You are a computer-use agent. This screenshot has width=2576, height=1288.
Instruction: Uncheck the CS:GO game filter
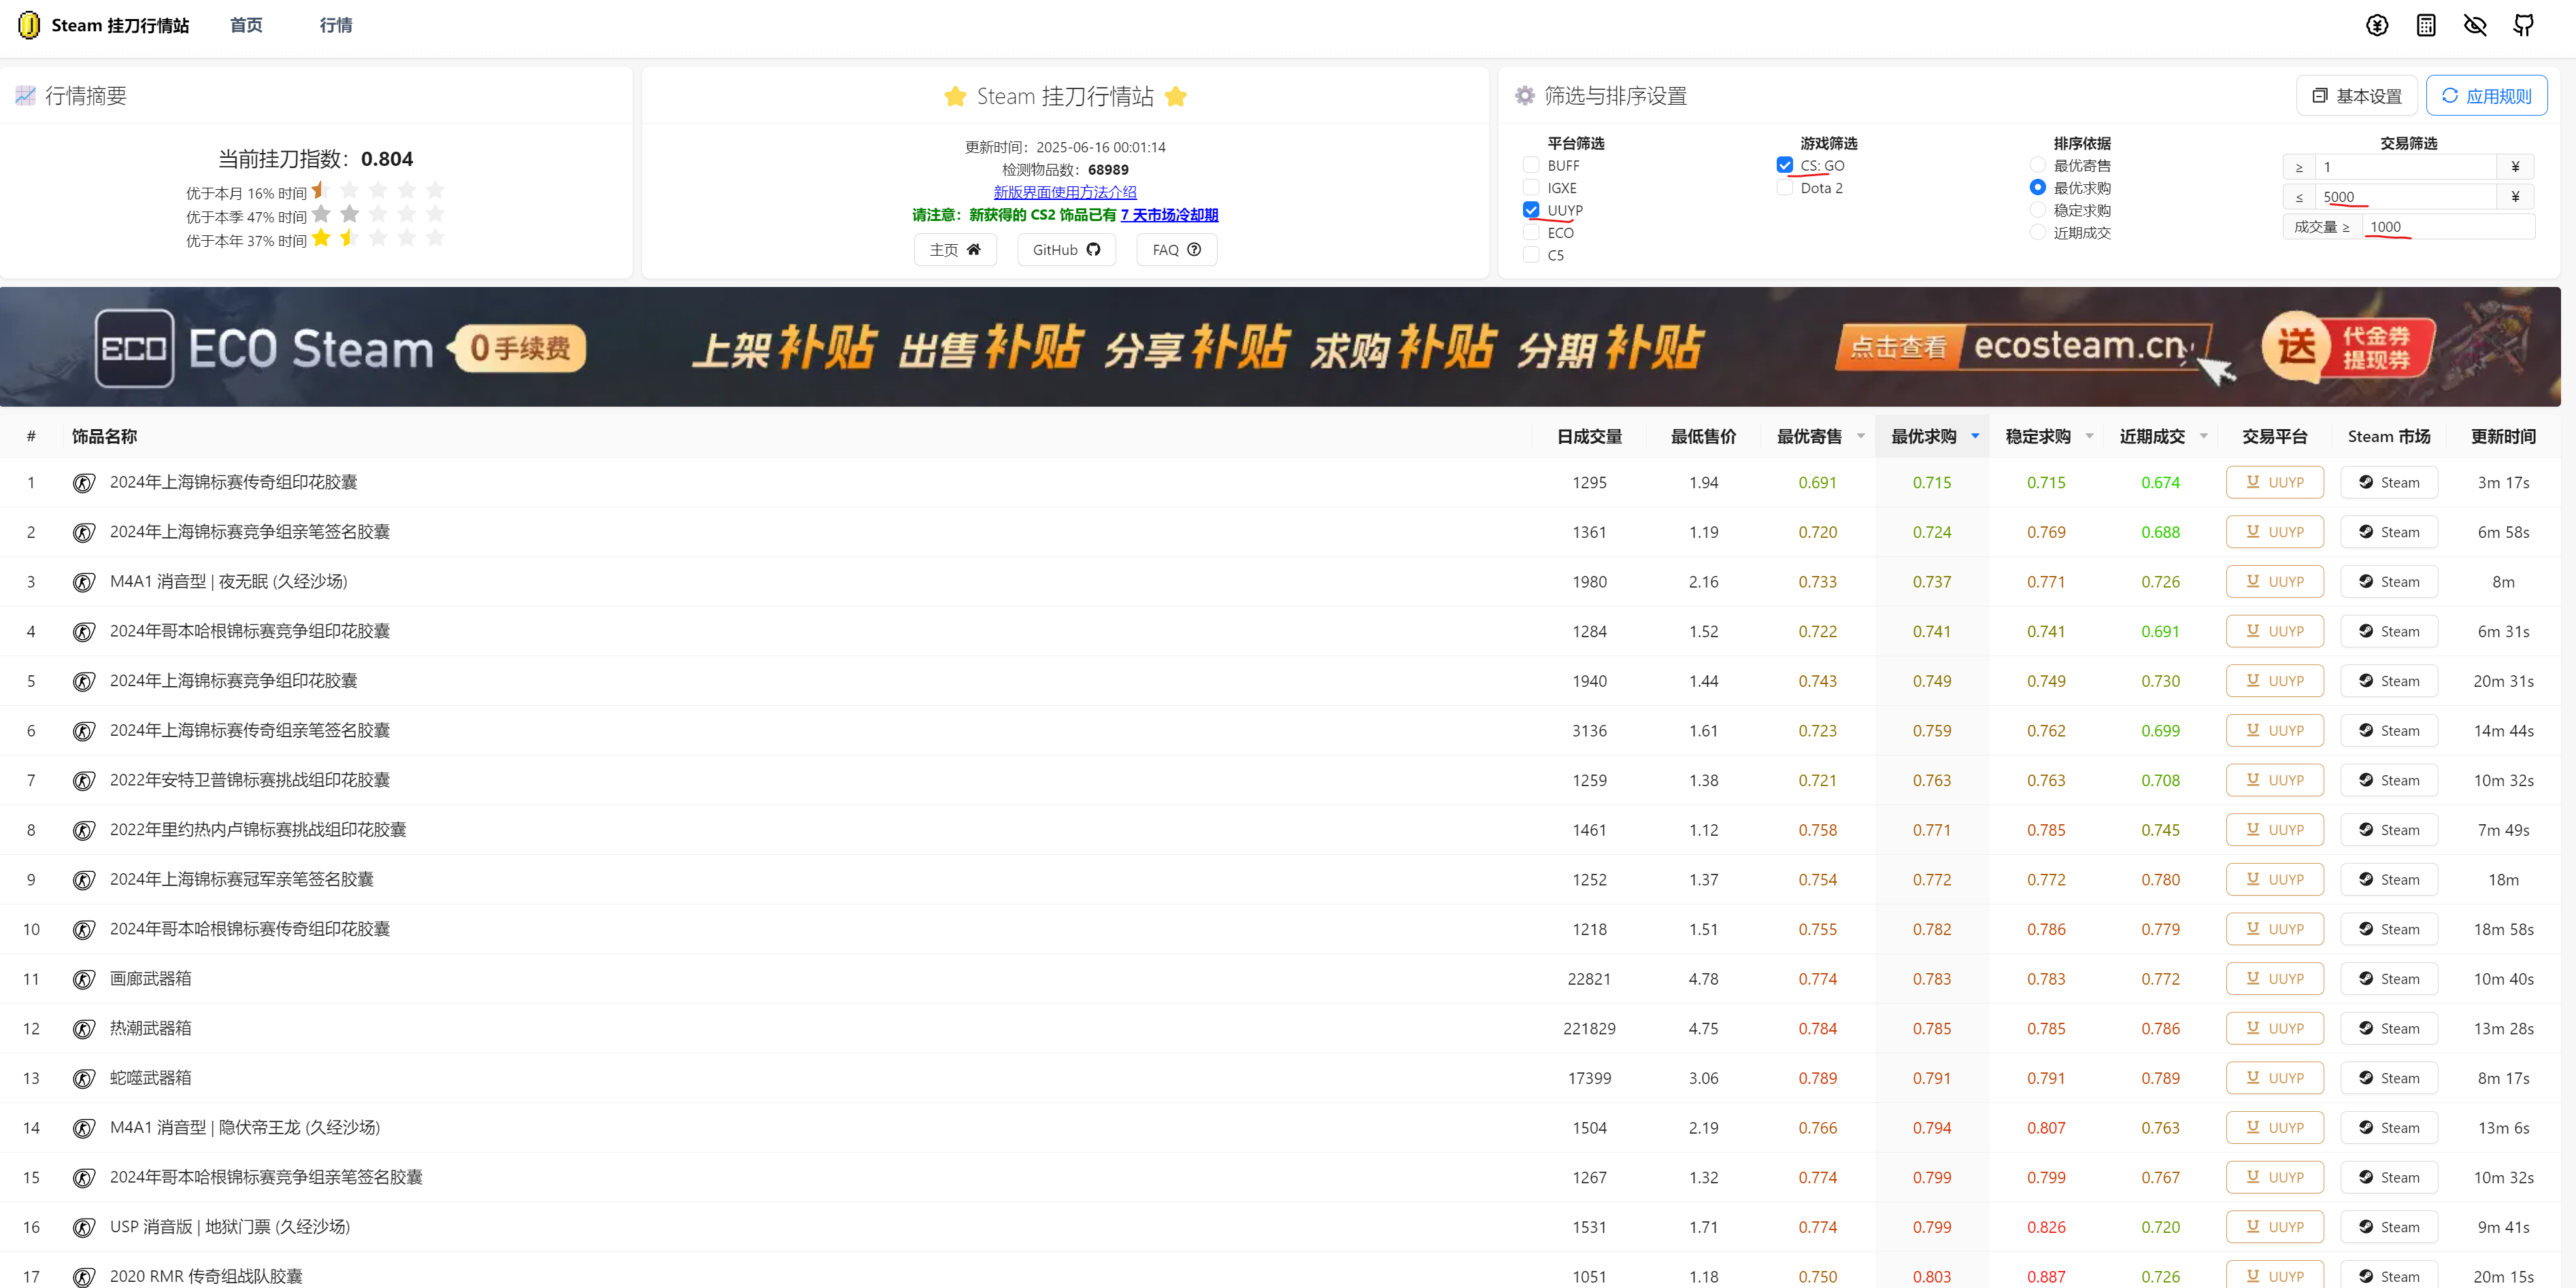1785,165
